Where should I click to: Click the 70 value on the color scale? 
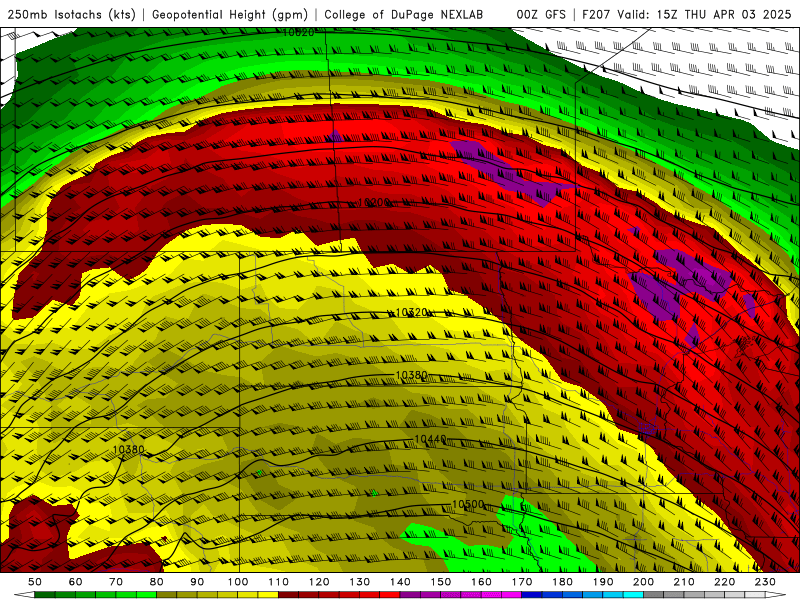[x=116, y=582]
